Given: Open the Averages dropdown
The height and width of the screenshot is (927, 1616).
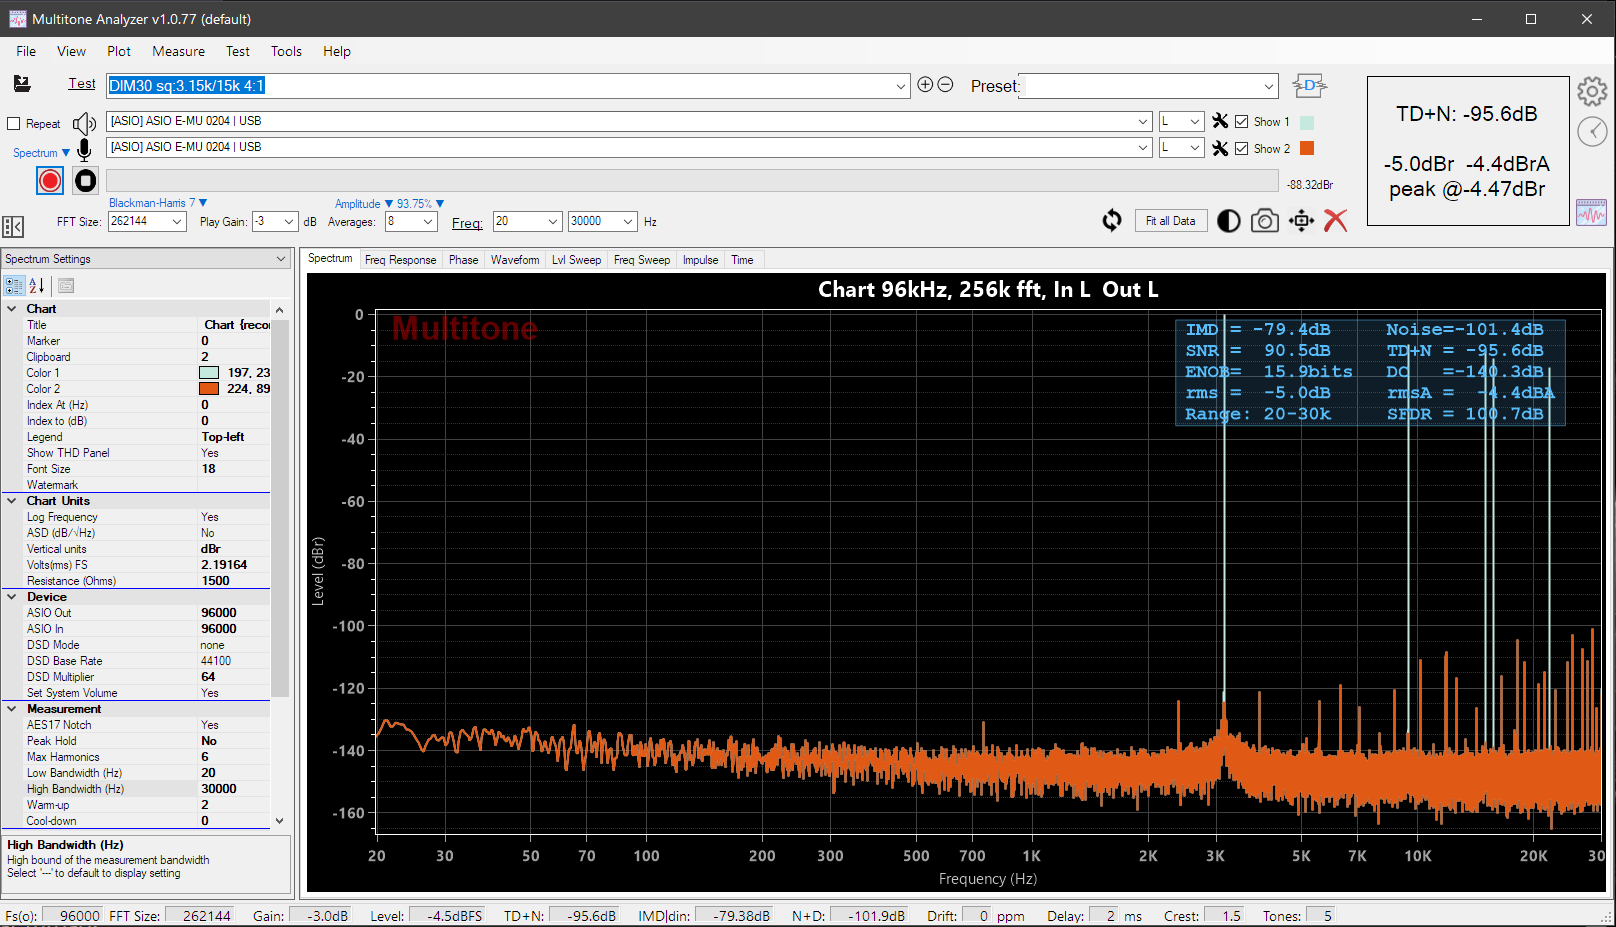Looking at the screenshot, I should click(x=428, y=222).
